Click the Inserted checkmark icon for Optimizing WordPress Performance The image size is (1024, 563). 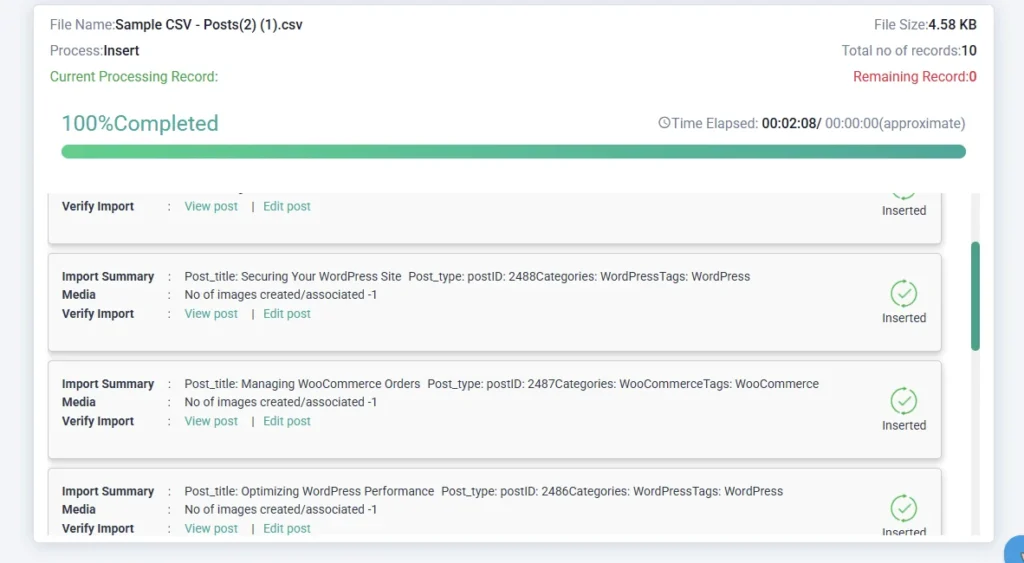pos(904,508)
